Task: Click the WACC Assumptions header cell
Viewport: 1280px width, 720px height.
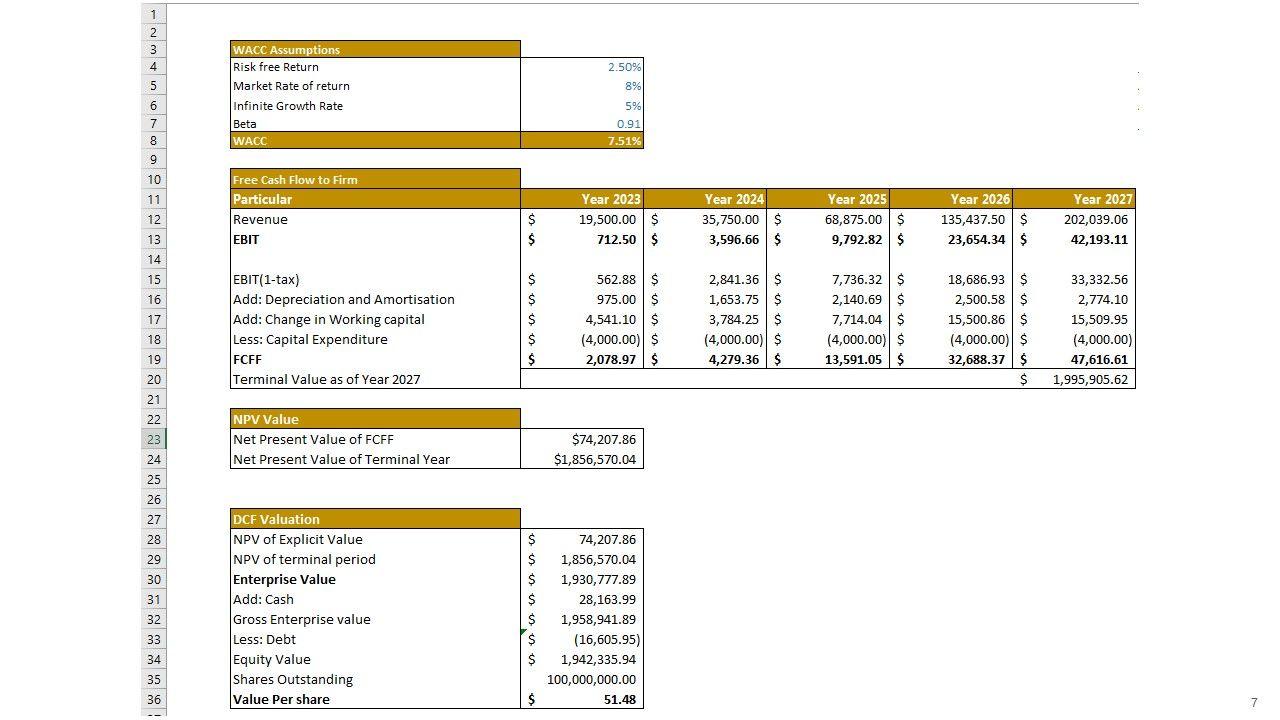Action: point(375,49)
